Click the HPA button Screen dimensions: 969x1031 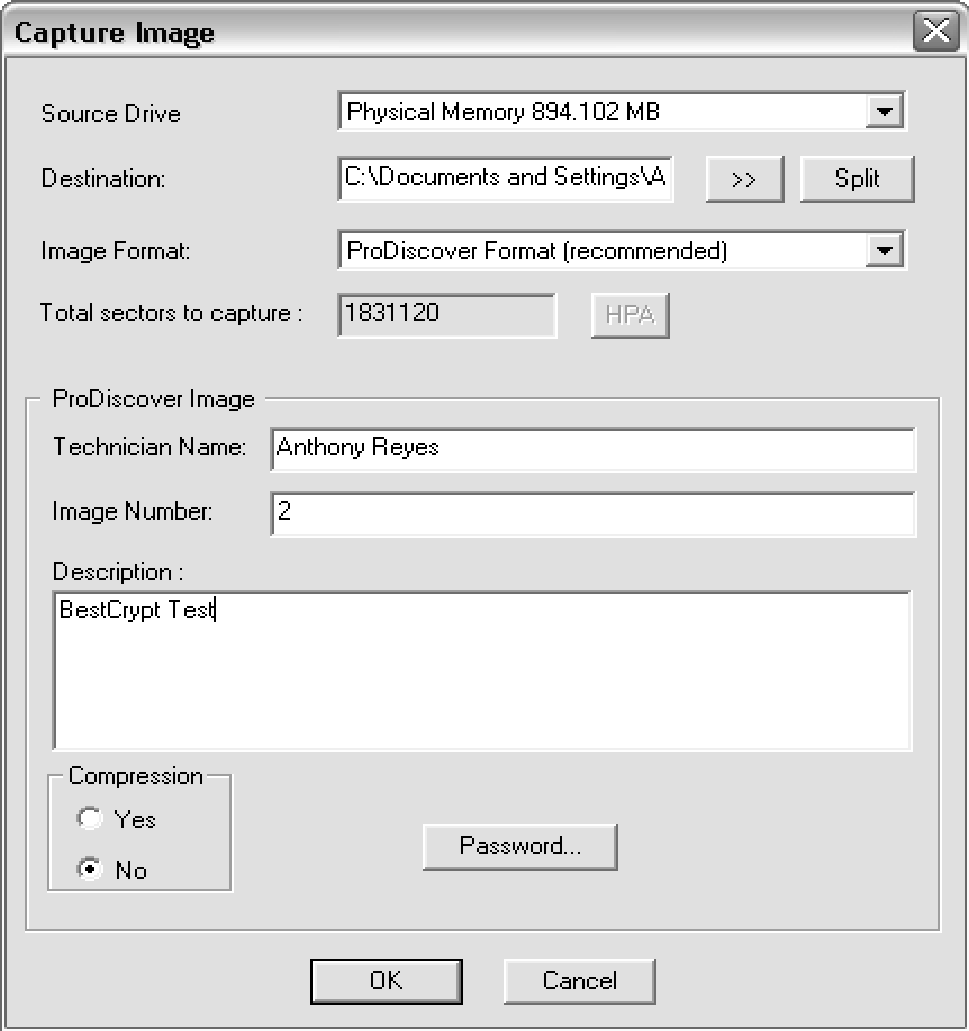pyautogui.click(x=630, y=316)
